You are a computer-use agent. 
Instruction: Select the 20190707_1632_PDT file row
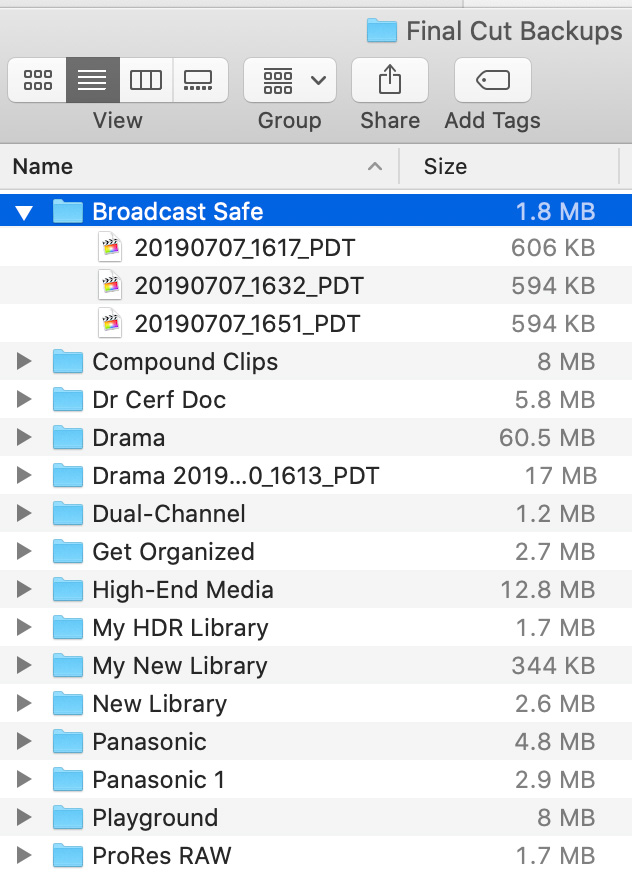[x=316, y=286]
